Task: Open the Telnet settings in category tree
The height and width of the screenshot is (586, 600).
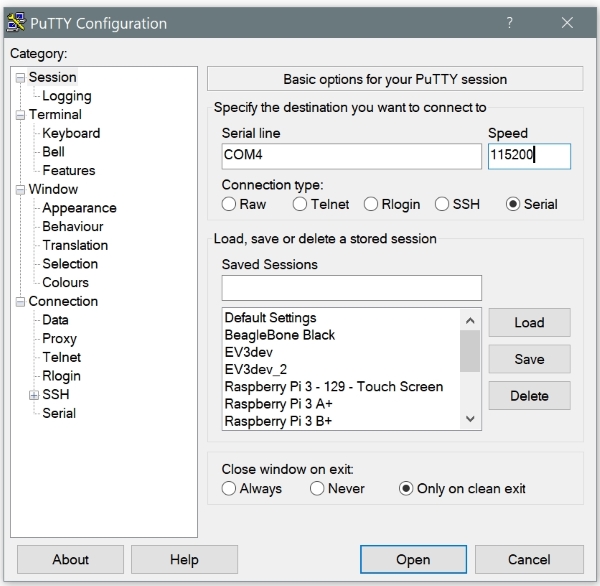Action: tap(61, 357)
